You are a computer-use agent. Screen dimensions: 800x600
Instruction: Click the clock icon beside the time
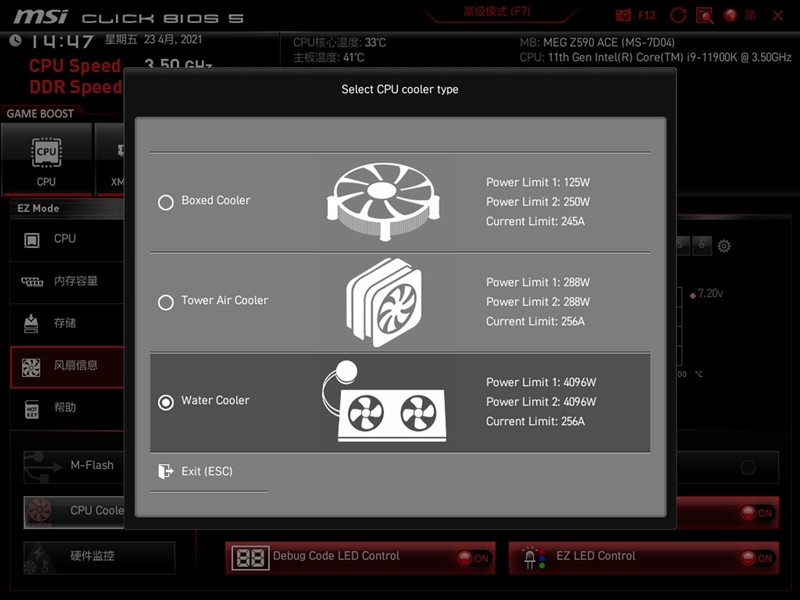point(15,40)
